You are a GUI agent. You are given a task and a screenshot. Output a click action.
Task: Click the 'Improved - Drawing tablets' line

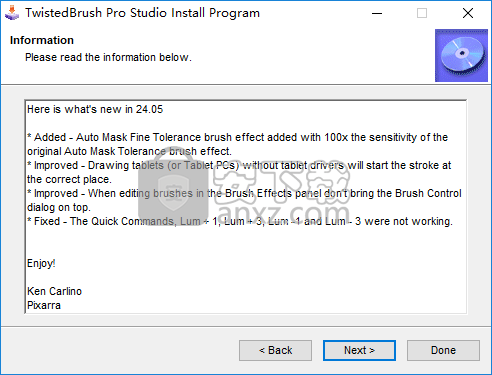239,165
